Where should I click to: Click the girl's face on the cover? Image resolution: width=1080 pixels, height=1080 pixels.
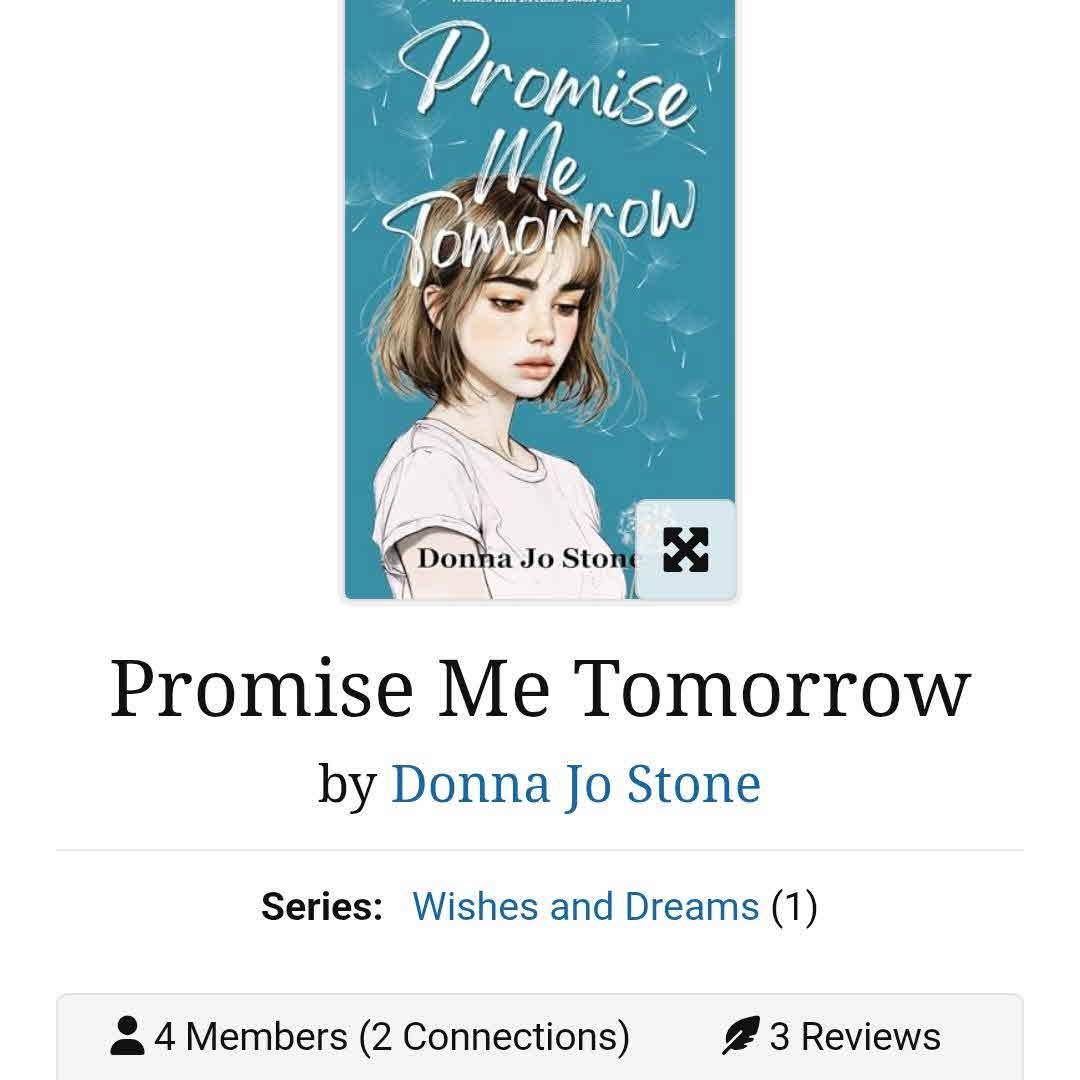537,324
